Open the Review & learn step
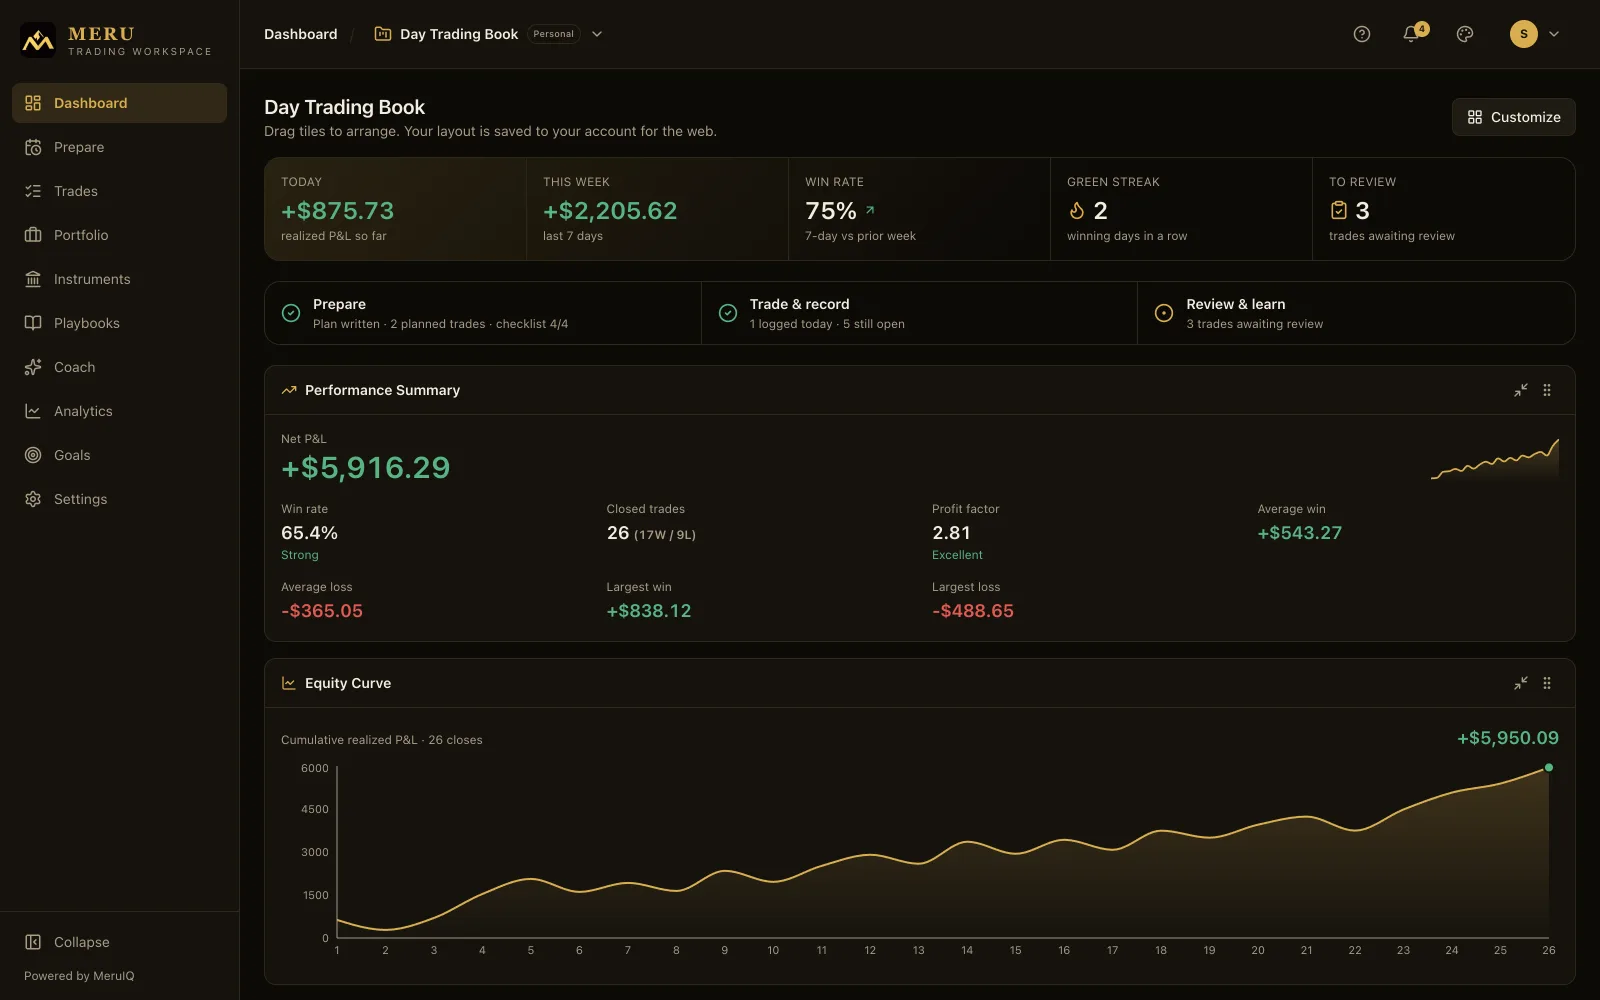The width and height of the screenshot is (1600, 1000). (1356, 313)
